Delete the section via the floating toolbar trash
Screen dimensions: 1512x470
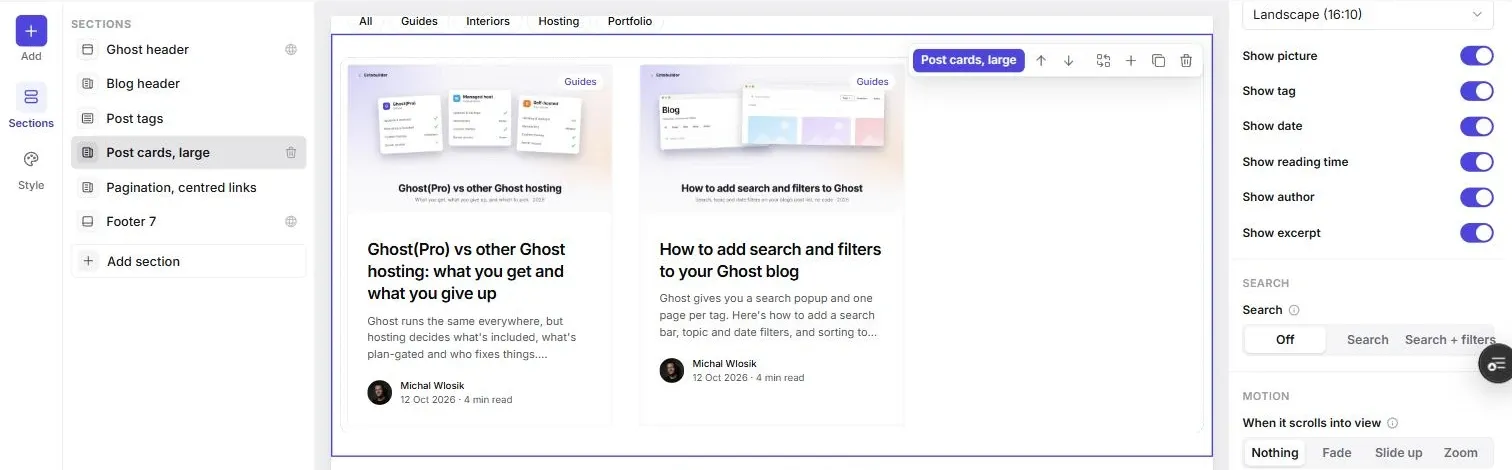(x=1186, y=60)
